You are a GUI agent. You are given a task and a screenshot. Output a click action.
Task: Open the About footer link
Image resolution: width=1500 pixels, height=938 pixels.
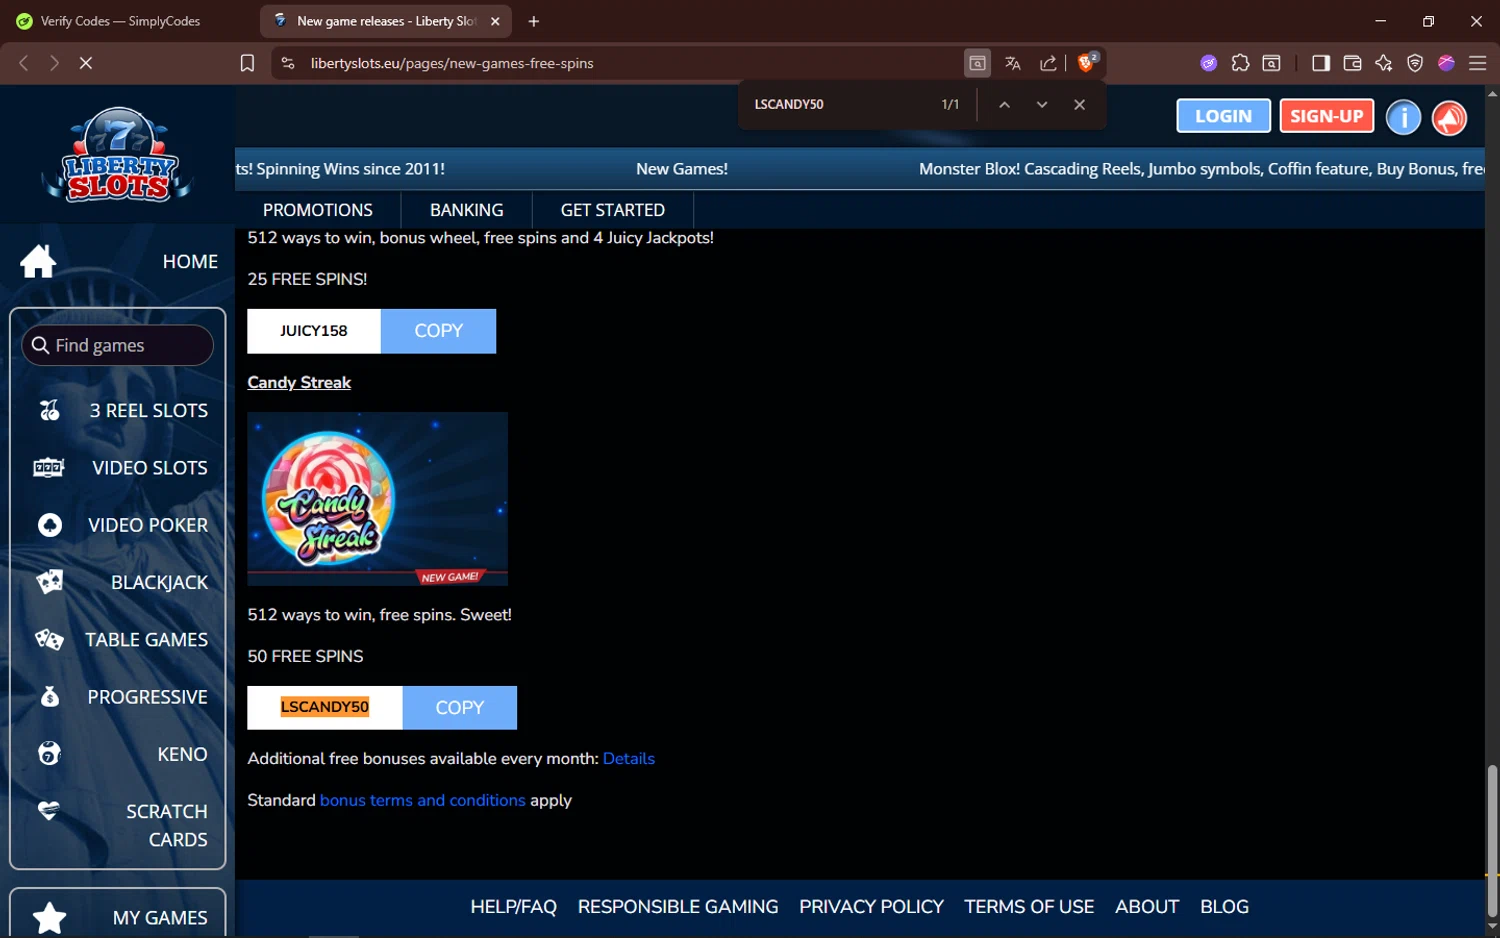pyautogui.click(x=1147, y=907)
